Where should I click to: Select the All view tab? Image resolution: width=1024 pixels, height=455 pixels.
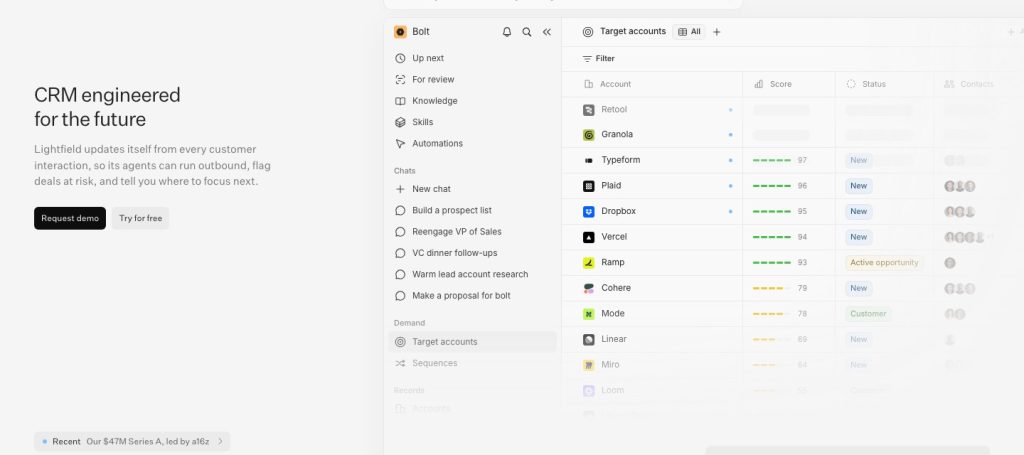click(x=689, y=31)
